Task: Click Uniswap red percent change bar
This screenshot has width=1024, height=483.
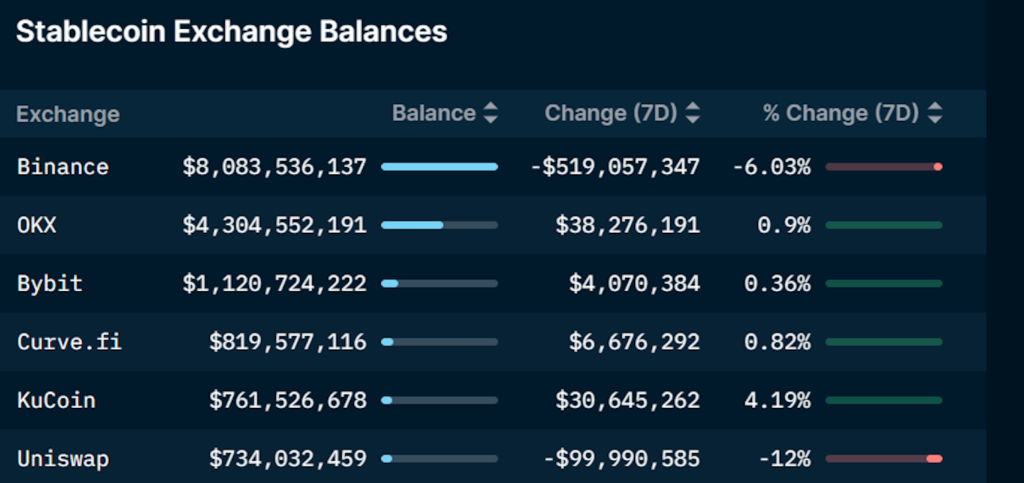Action: (884, 459)
